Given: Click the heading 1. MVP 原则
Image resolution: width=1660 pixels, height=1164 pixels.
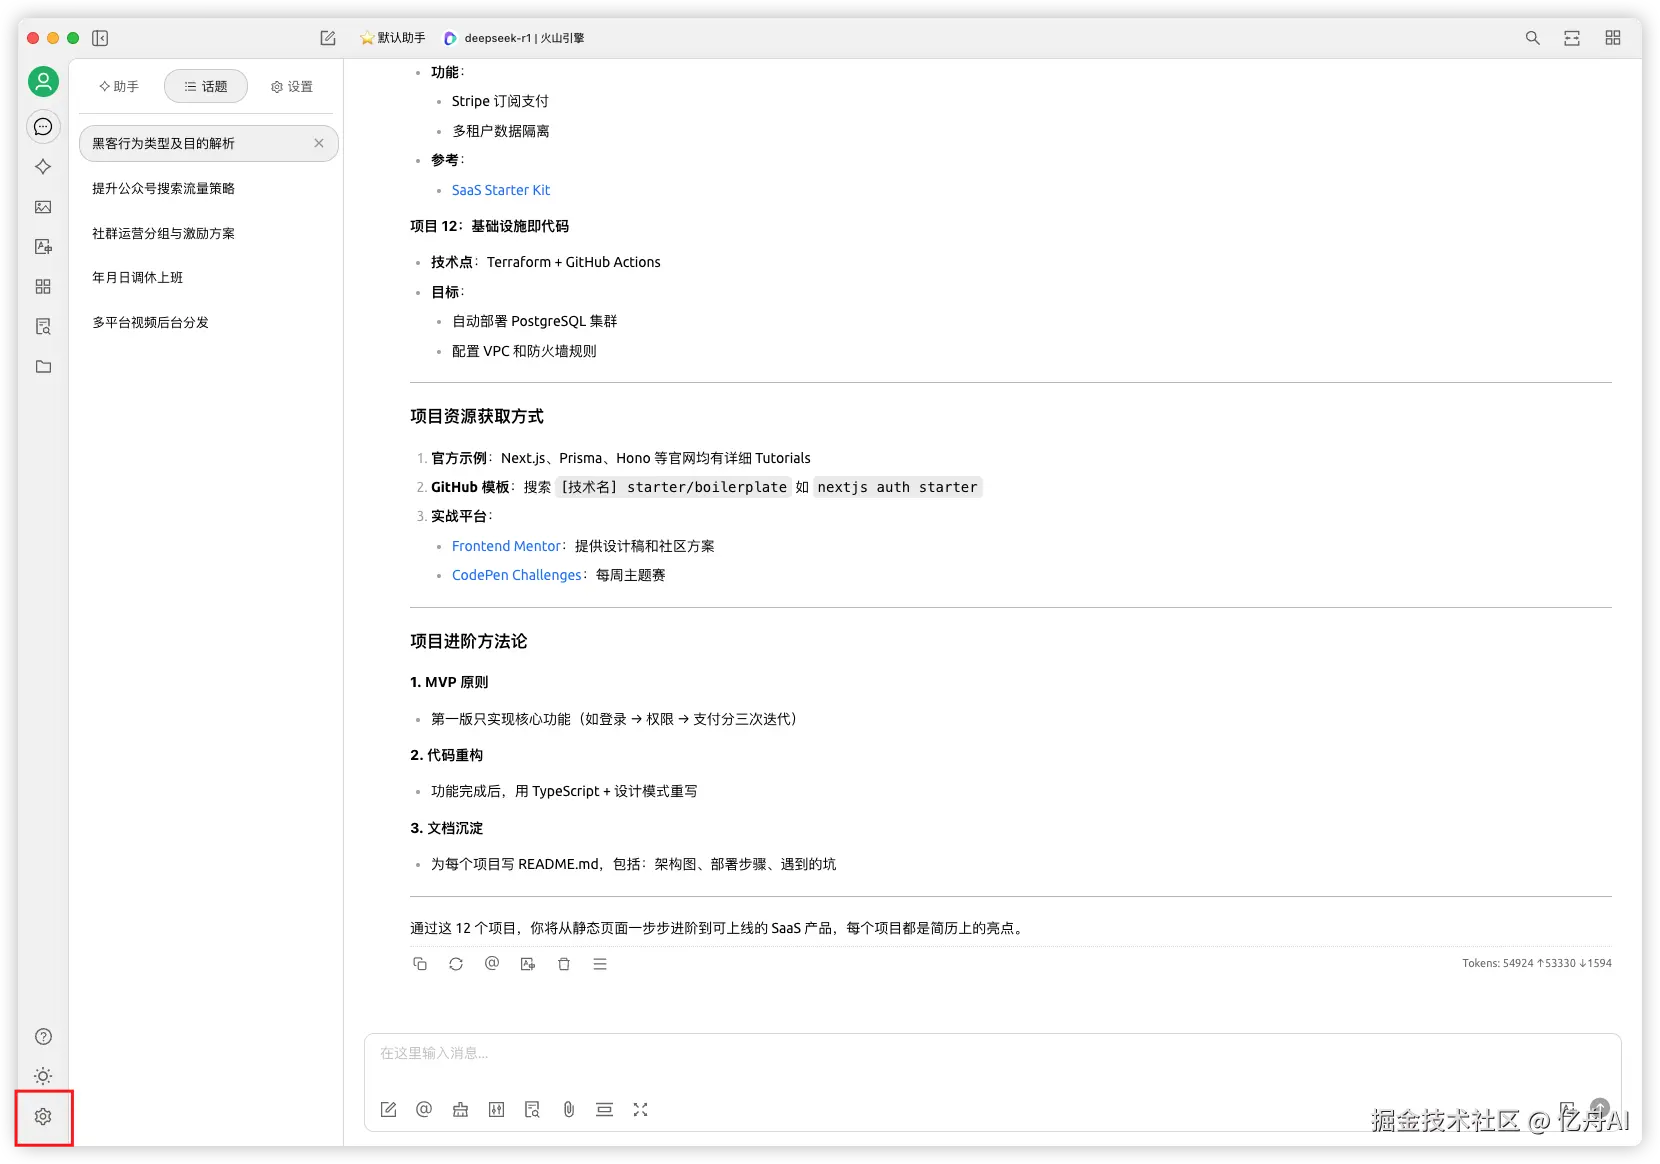Looking at the screenshot, I should (449, 682).
